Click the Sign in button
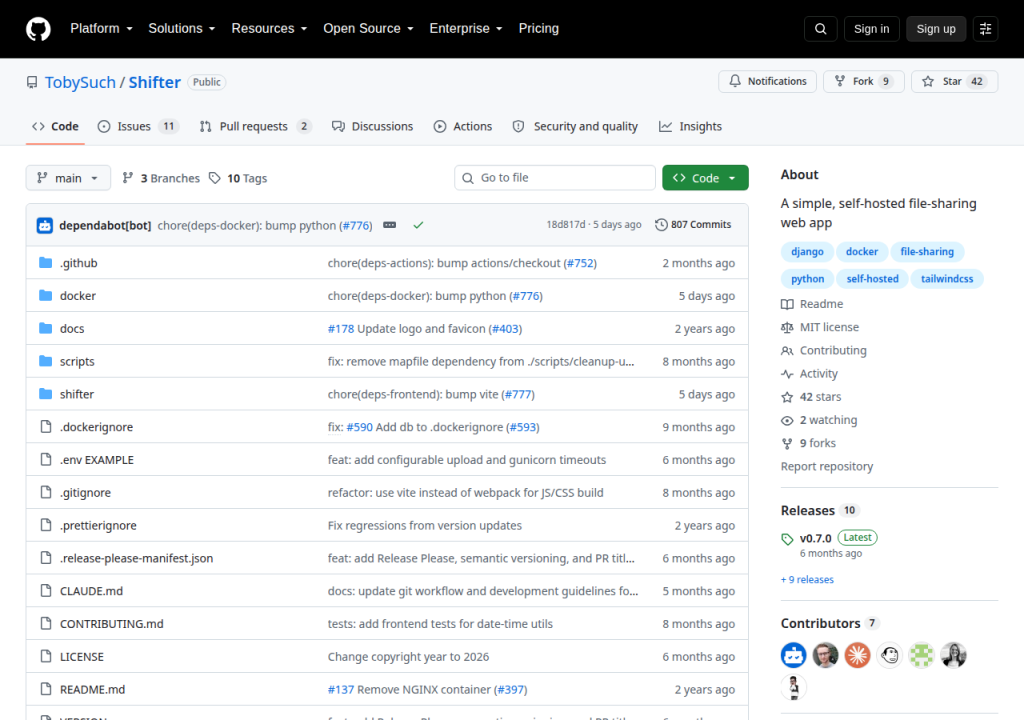This screenshot has width=1024, height=720. 871,29
